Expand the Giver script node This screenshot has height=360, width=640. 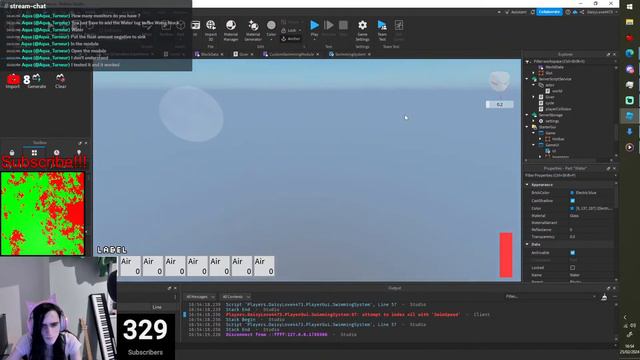point(534,97)
